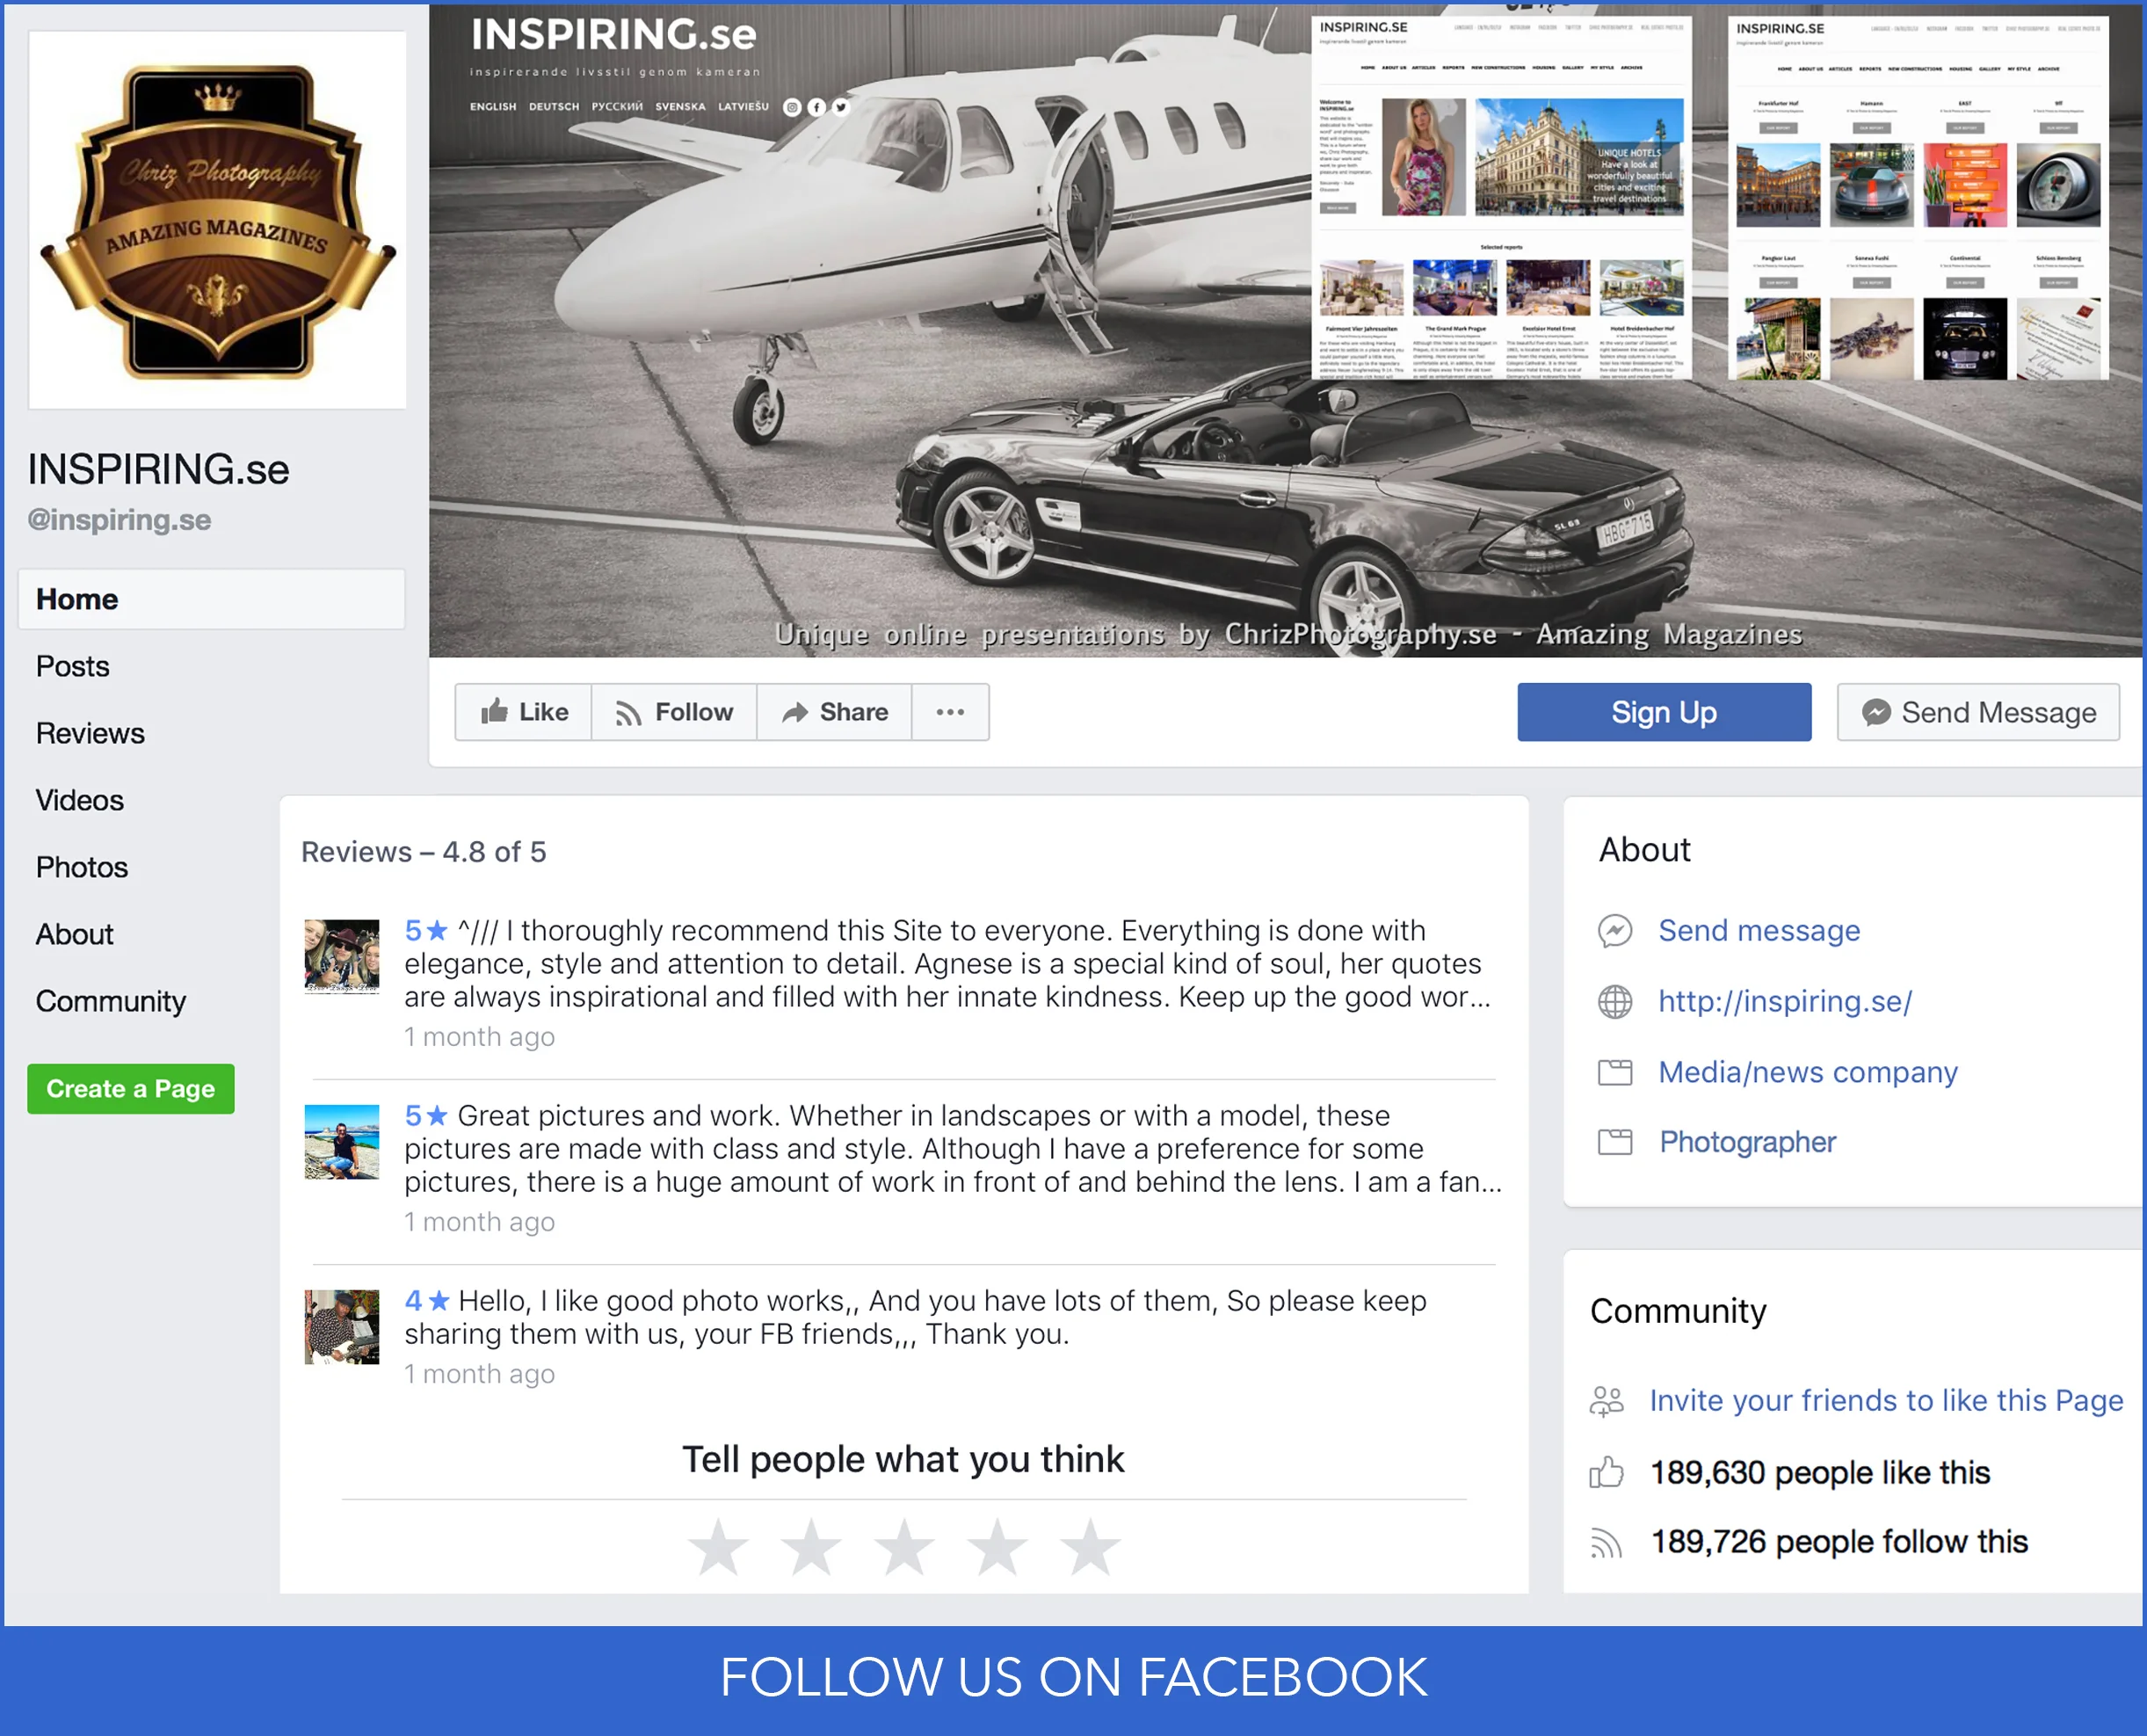The height and width of the screenshot is (1736, 2147).
Task: Click the Send Message button
Action: click(x=1977, y=712)
